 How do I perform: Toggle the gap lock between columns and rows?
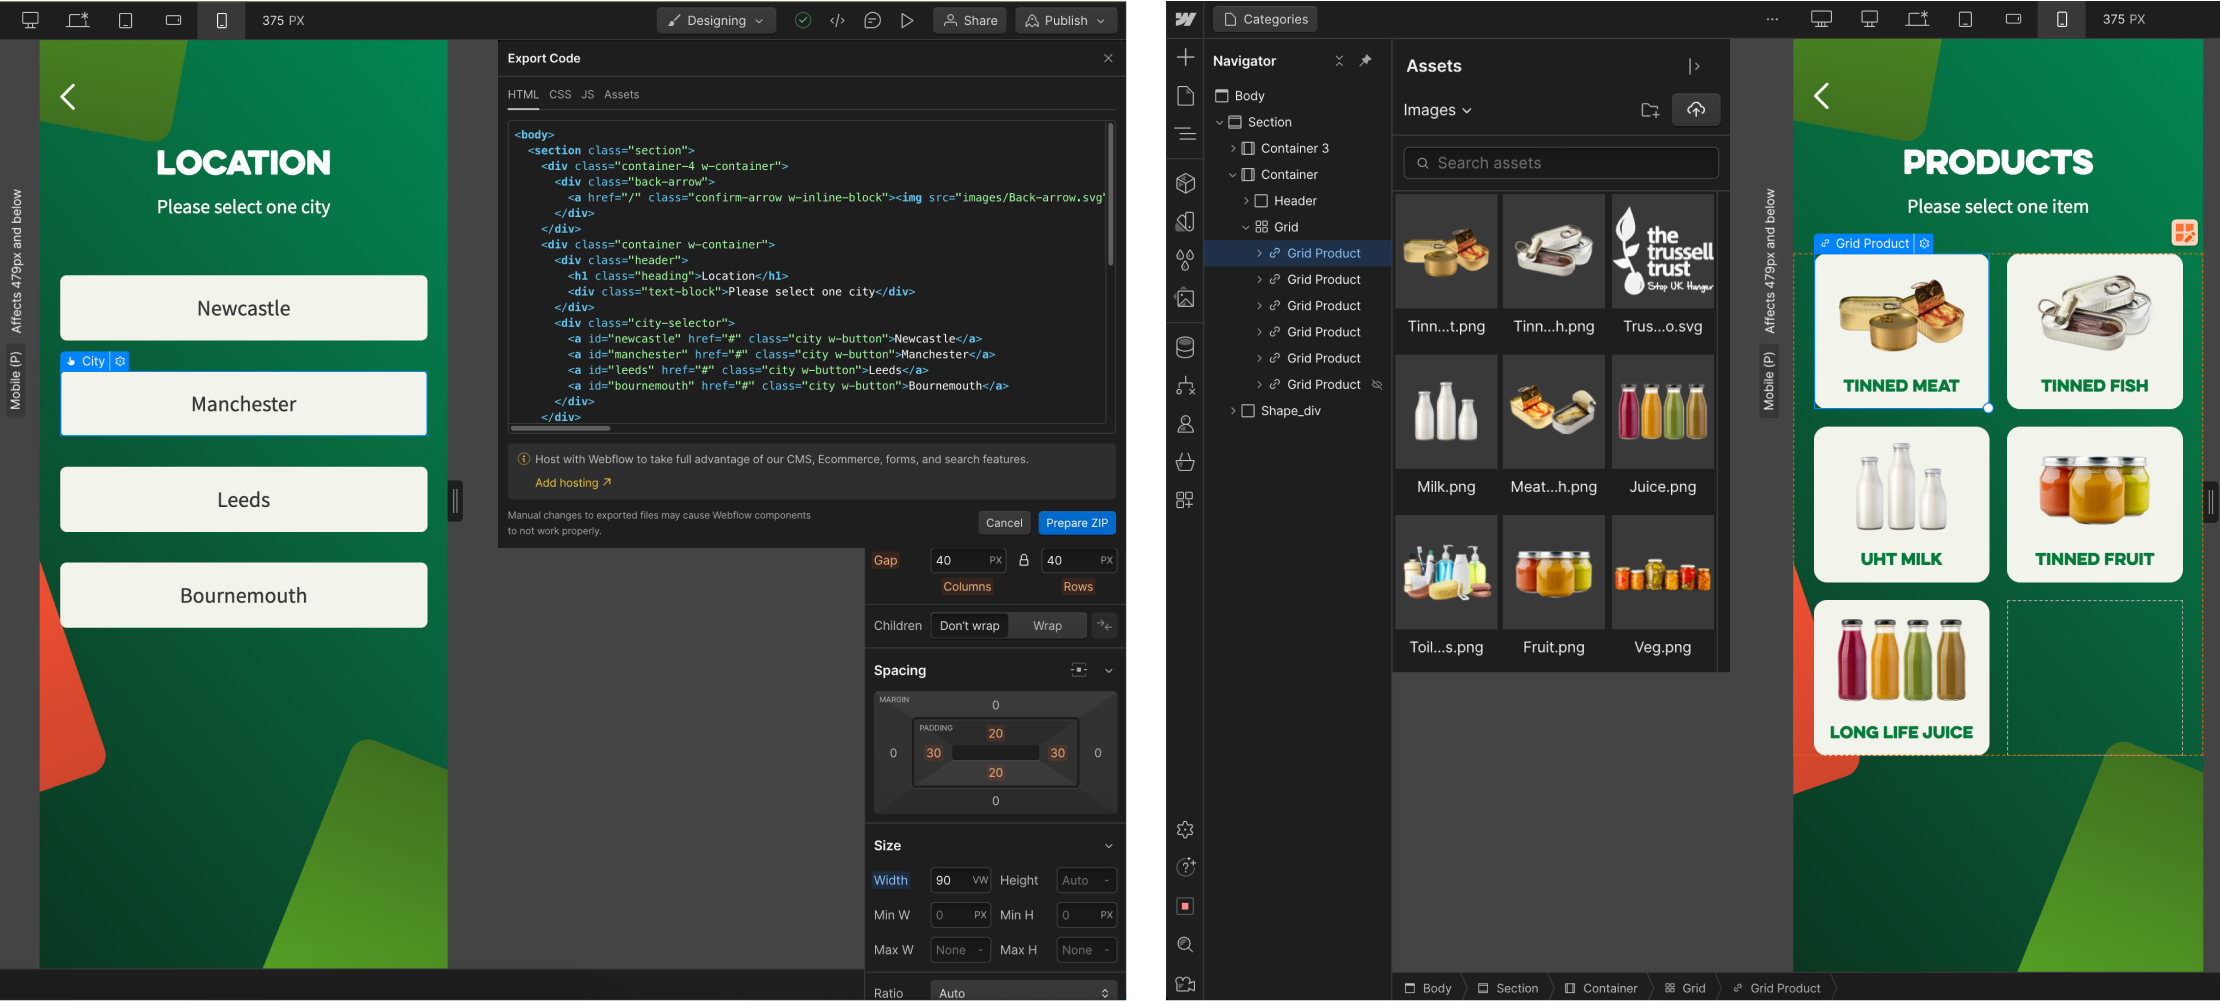click(x=1024, y=560)
